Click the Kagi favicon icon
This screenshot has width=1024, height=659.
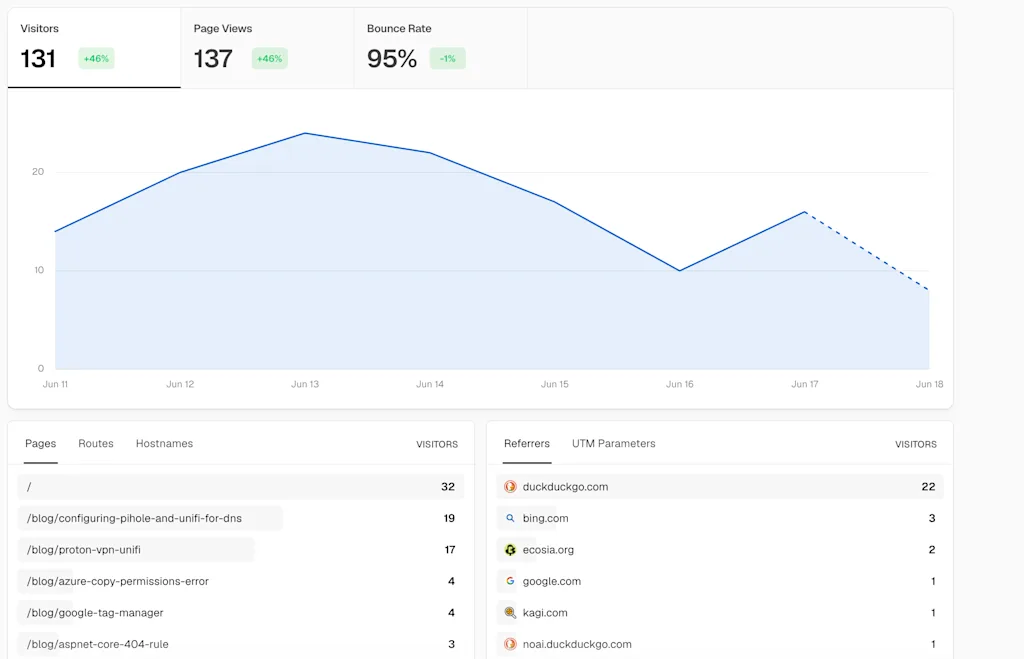510,613
